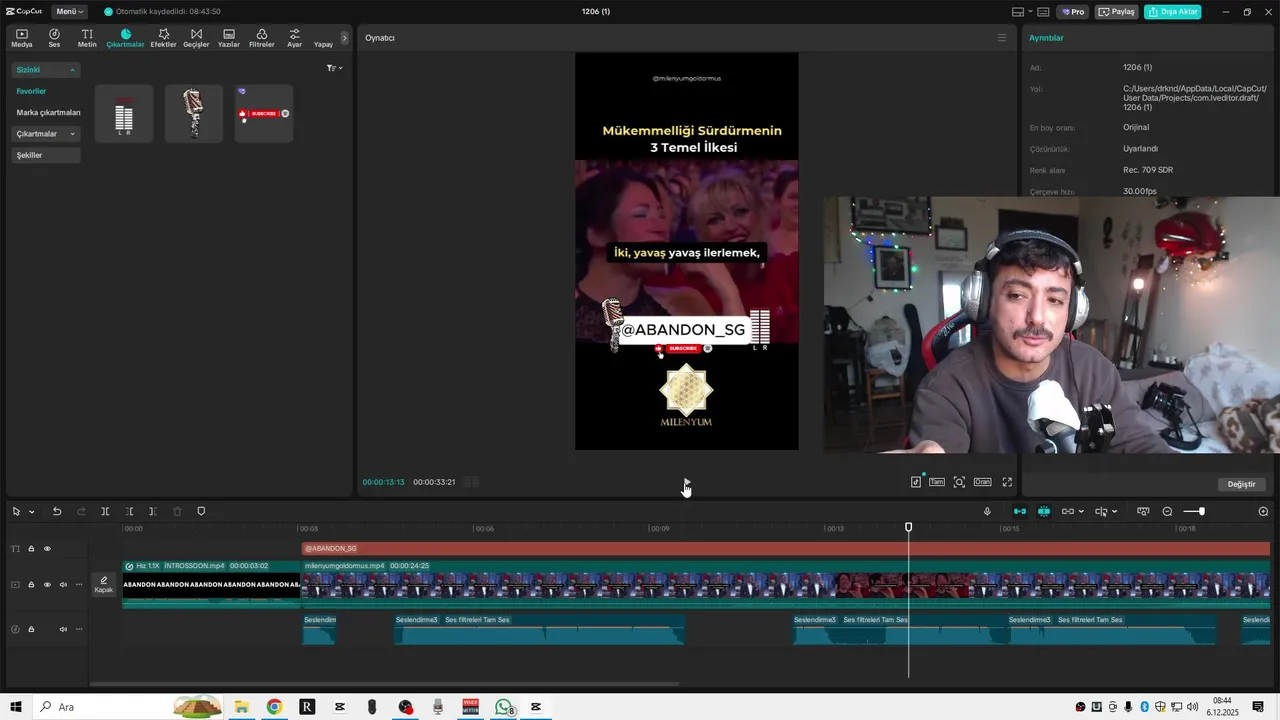Screen dimensions: 1280x720
Task: Select Marka çıkartmaları category
Action: (x=48, y=112)
